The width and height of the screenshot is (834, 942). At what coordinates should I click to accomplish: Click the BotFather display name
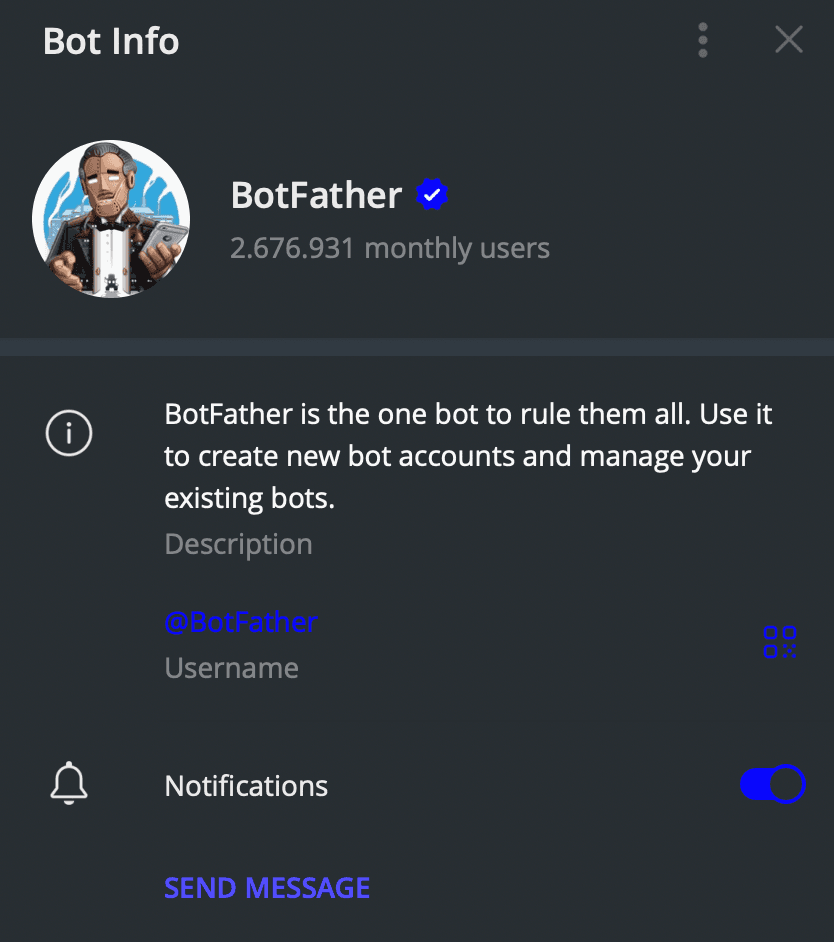click(x=316, y=195)
